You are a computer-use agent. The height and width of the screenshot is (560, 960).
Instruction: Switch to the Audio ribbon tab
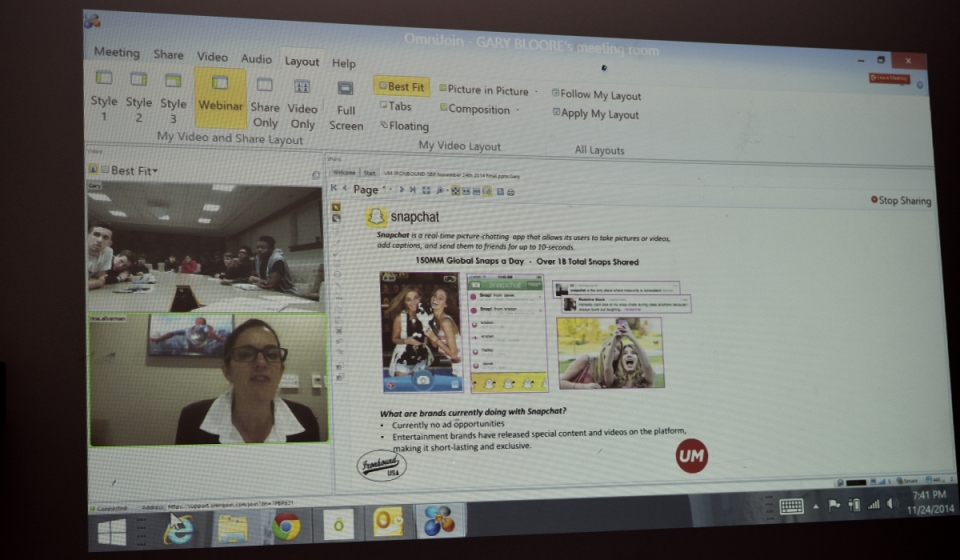point(256,59)
